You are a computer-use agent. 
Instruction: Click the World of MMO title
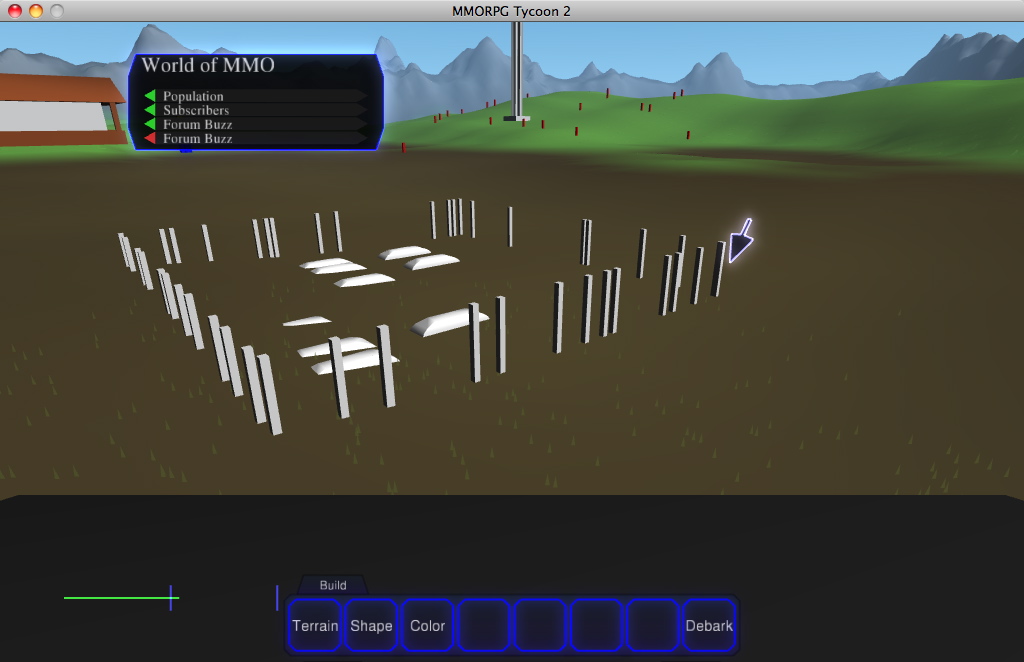tap(208, 65)
